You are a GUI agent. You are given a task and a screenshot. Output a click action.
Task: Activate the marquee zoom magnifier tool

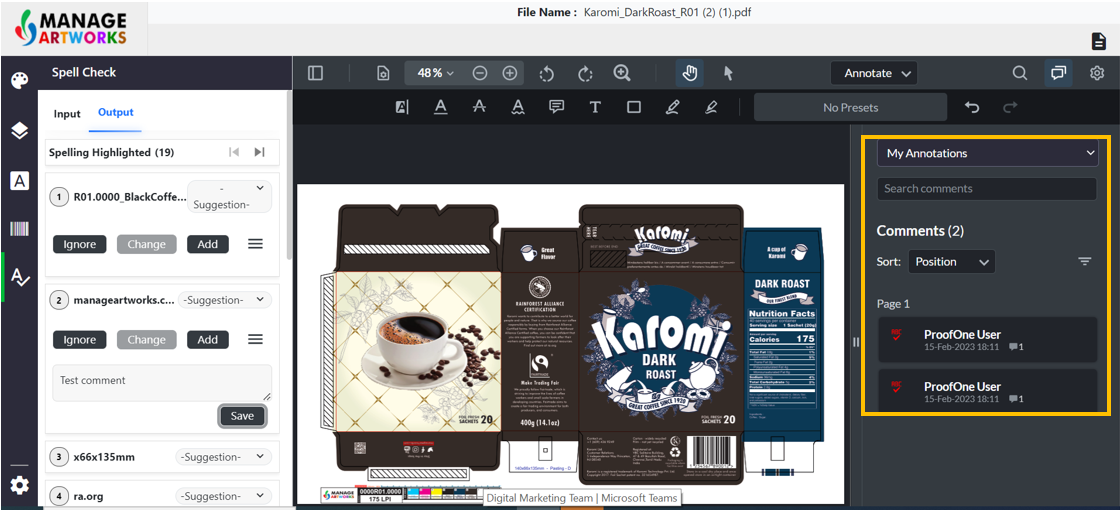coord(622,73)
